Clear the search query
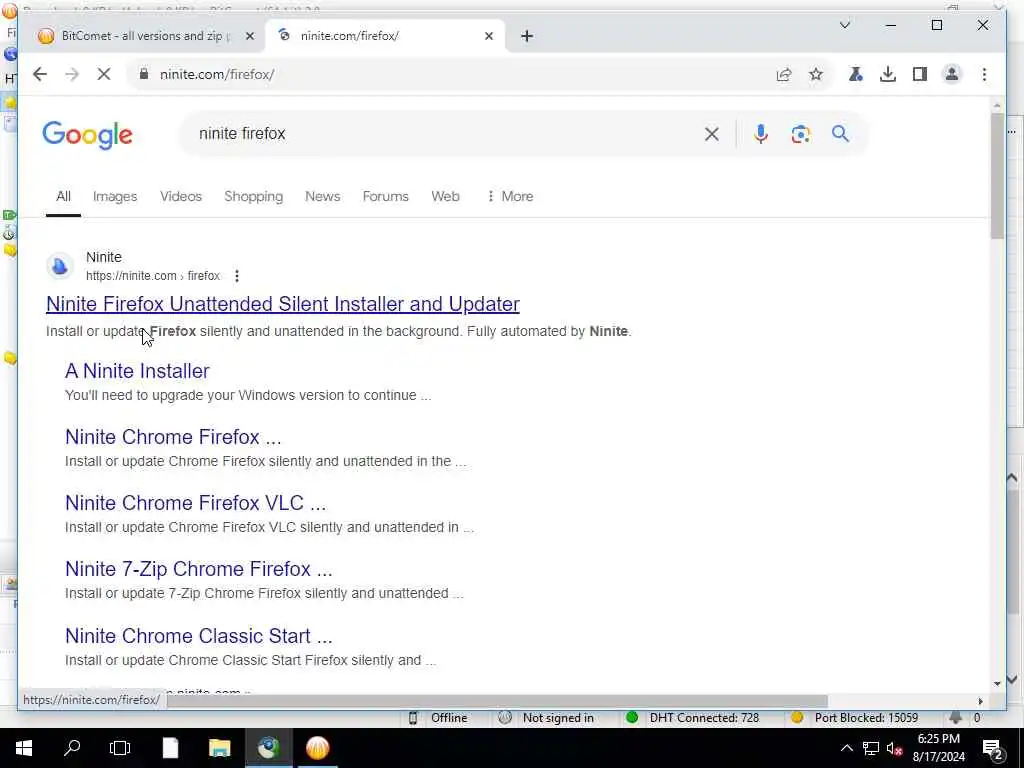1024x768 pixels. pos(712,135)
